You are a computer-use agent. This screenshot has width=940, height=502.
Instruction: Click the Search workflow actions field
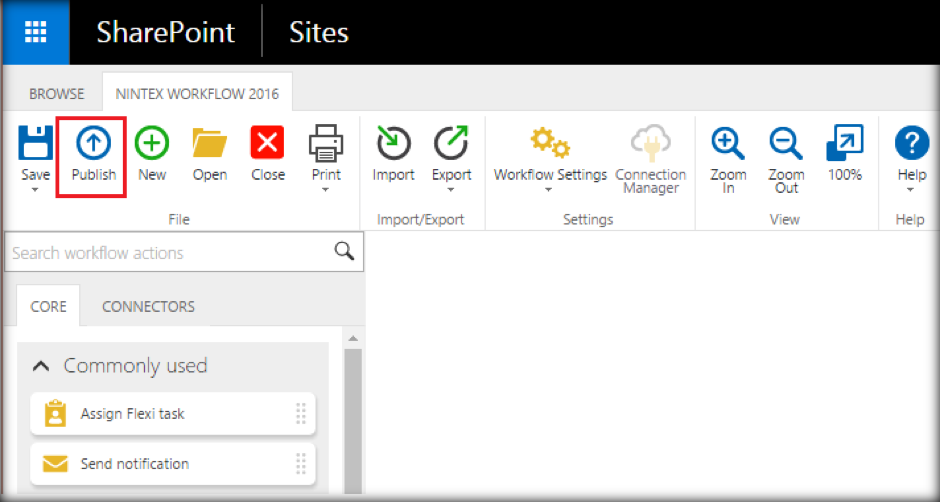click(x=170, y=253)
